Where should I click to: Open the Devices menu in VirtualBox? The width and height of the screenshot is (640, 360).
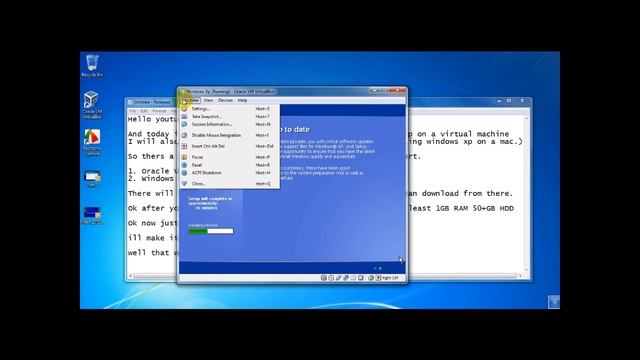(x=225, y=100)
